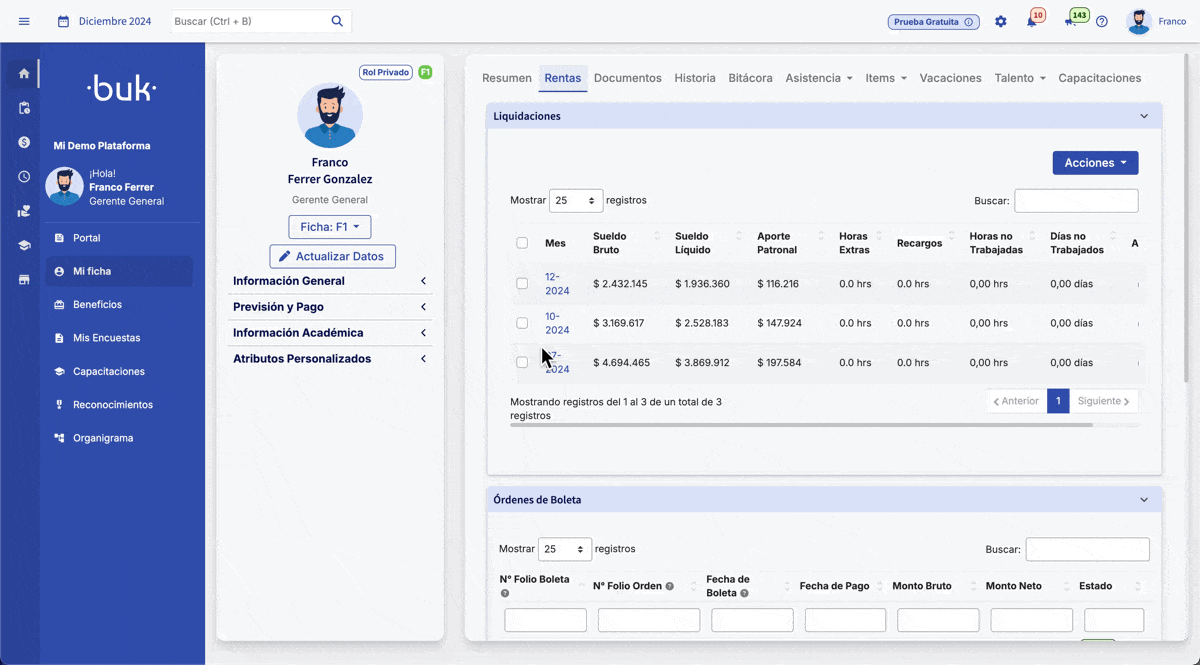
Task: Select the clock icon in left rail
Action: [24, 176]
